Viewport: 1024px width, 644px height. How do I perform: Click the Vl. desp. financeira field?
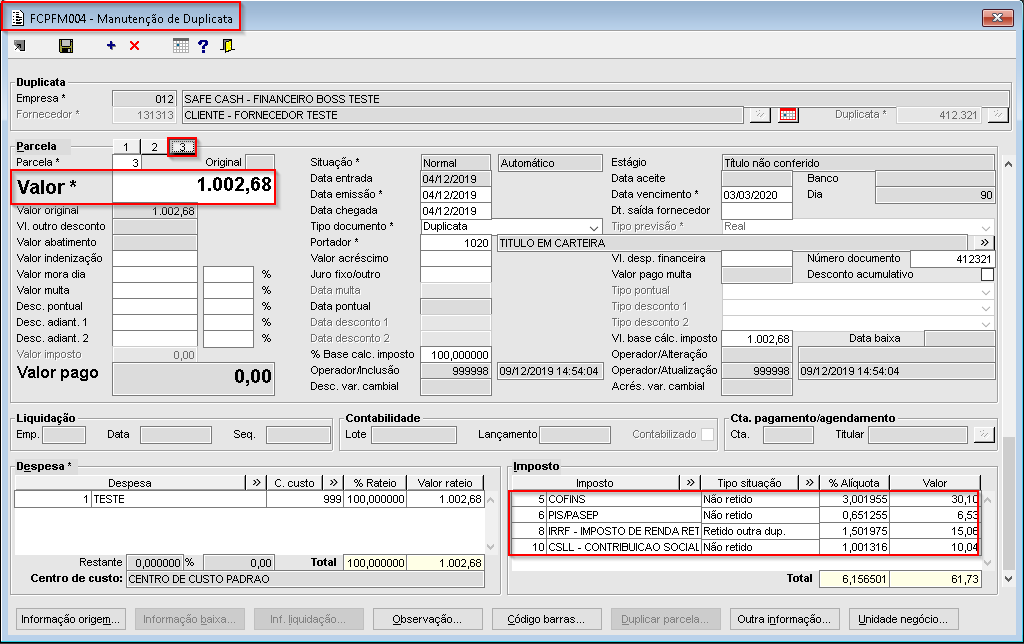pos(756,259)
